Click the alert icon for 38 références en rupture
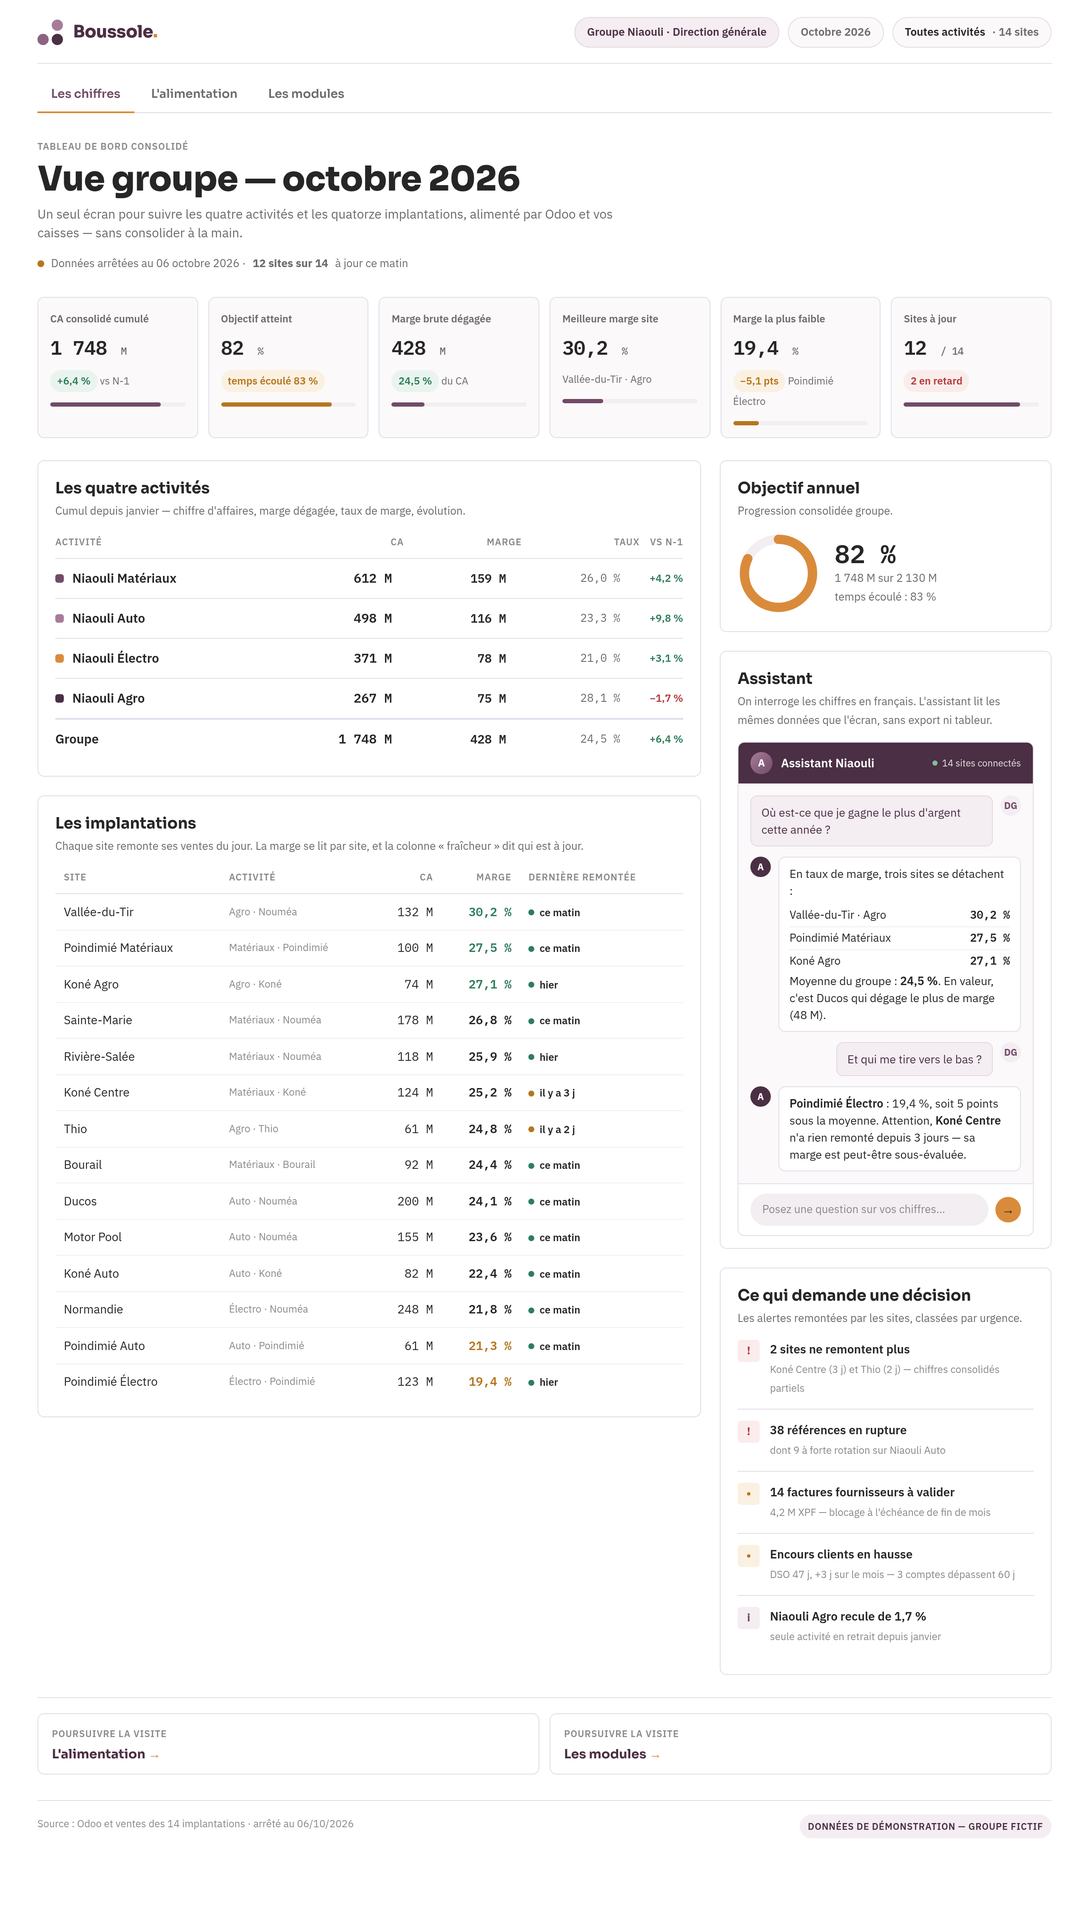This screenshot has height=1920, width=1089. pos(748,1431)
